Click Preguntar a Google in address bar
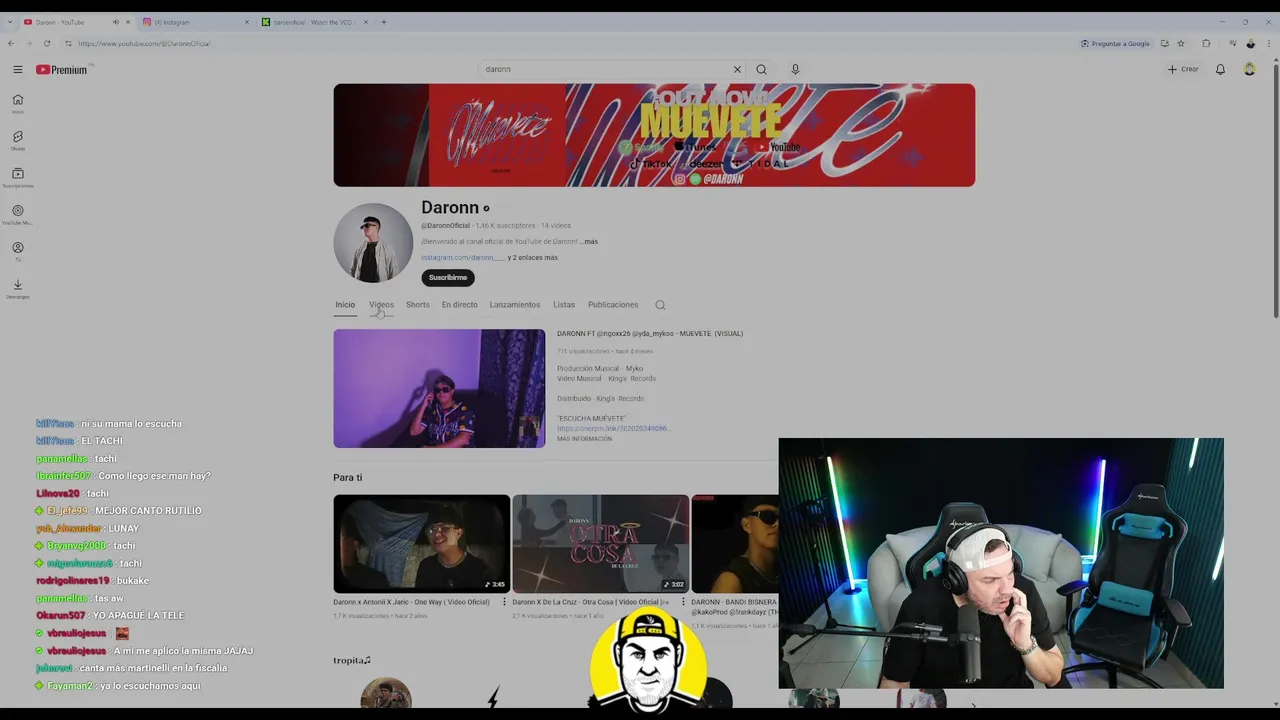The height and width of the screenshot is (720, 1280). (x=1115, y=43)
